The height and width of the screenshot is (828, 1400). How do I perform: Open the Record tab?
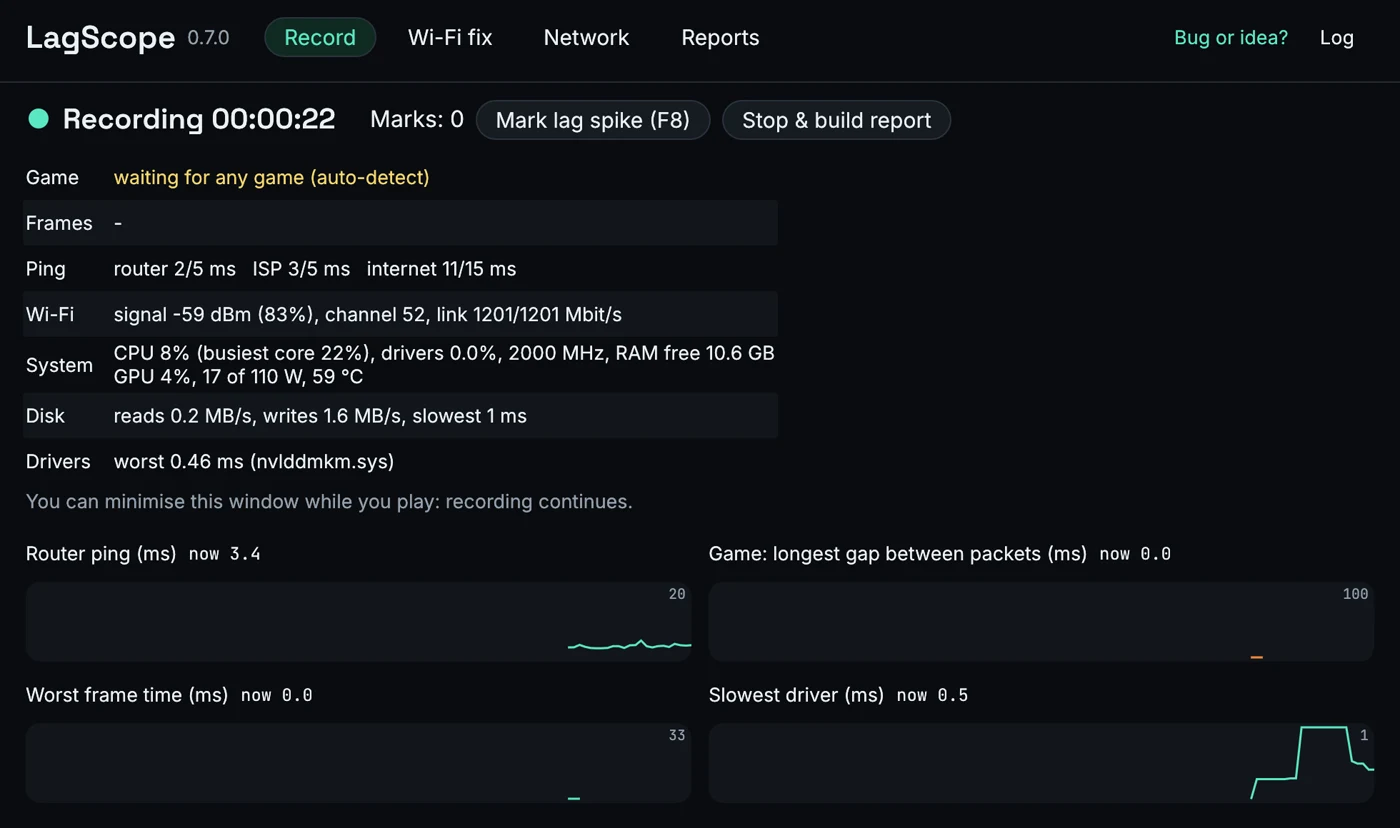(320, 37)
